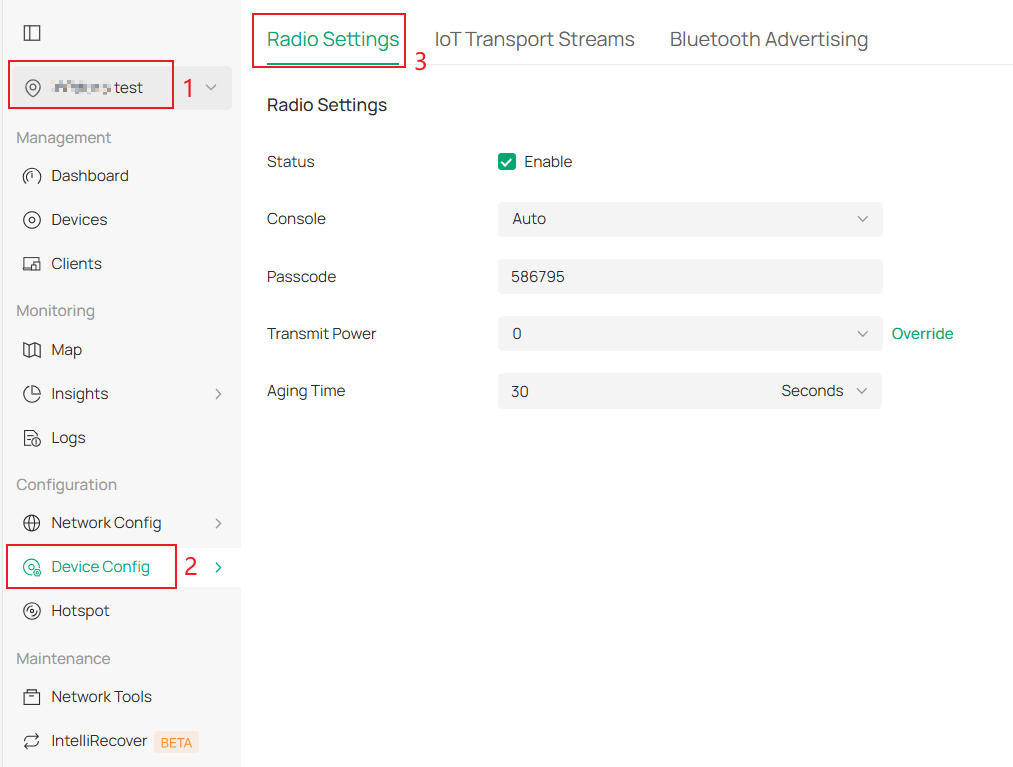
Task: Click the Override link next to Transmit Power
Action: click(922, 333)
